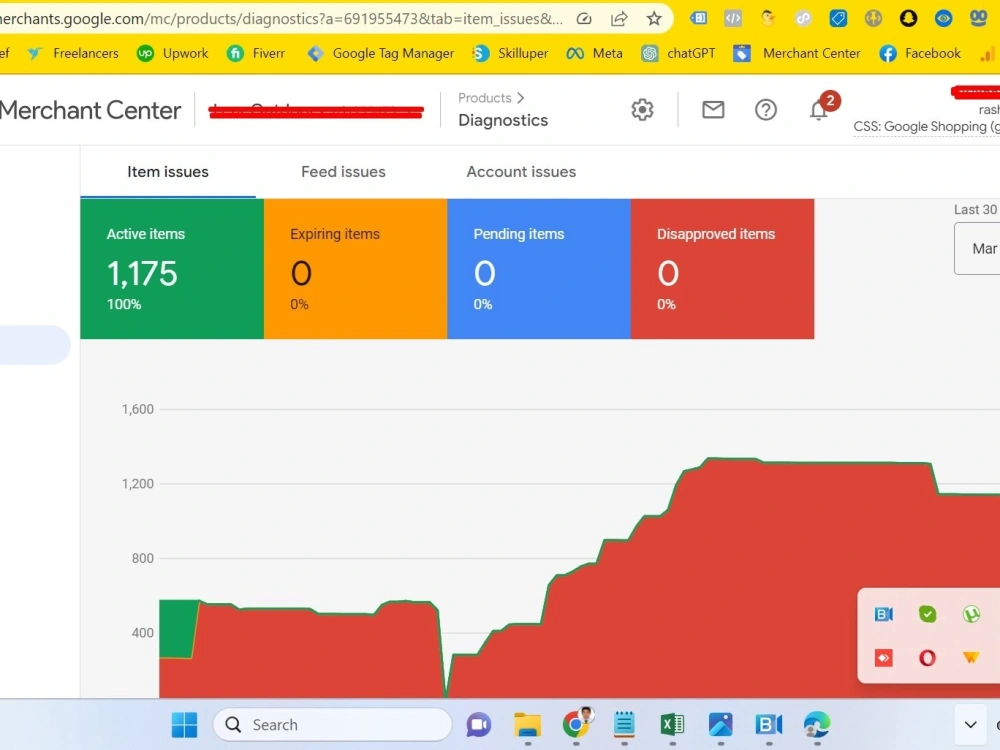Open Notepad from the taskbar
The width and height of the screenshot is (1000, 750).
pos(624,724)
